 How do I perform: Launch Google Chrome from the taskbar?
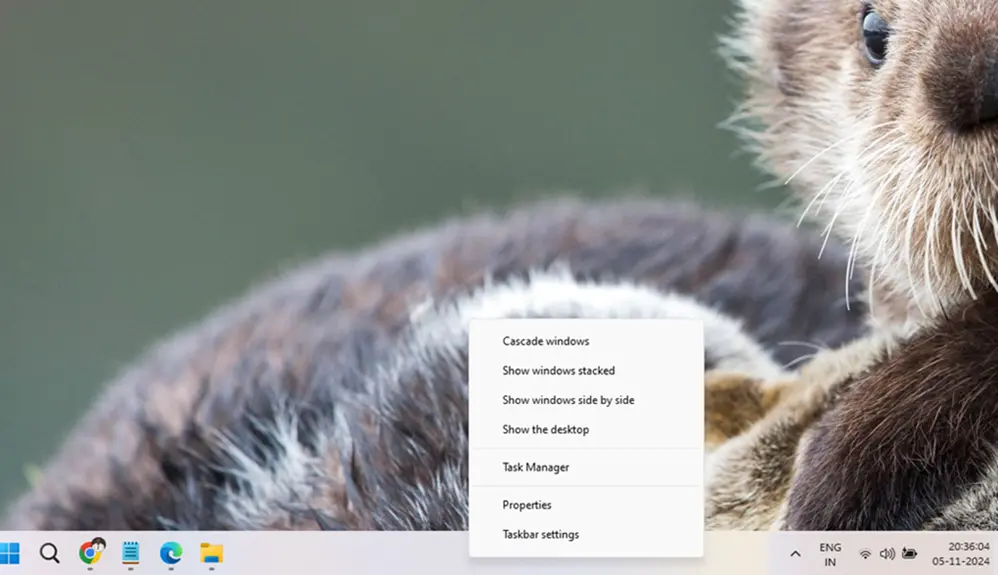click(91, 552)
